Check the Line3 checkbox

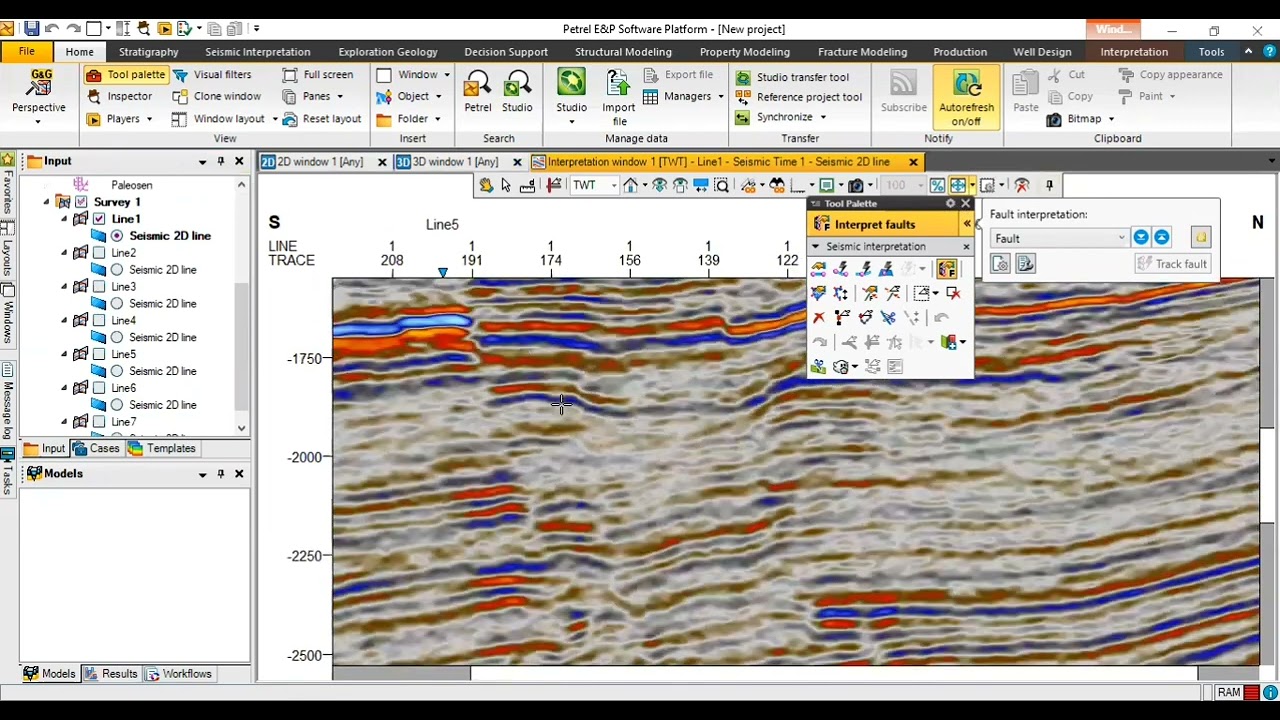(99, 287)
